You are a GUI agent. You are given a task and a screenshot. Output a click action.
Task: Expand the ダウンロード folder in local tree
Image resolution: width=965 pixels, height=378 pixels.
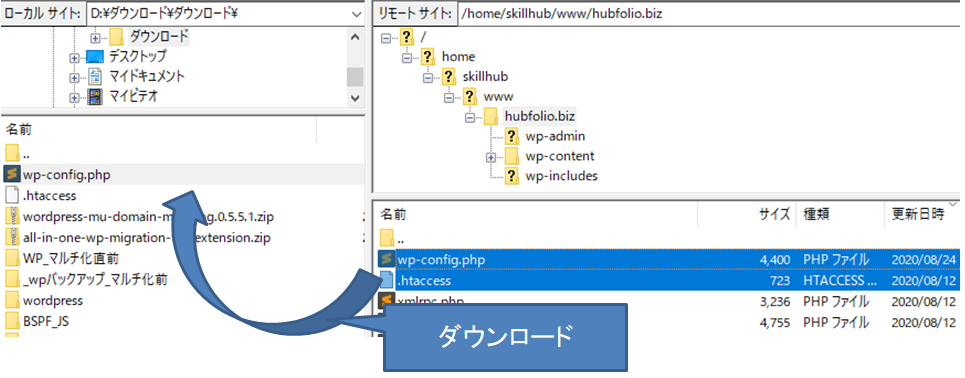tap(95, 37)
